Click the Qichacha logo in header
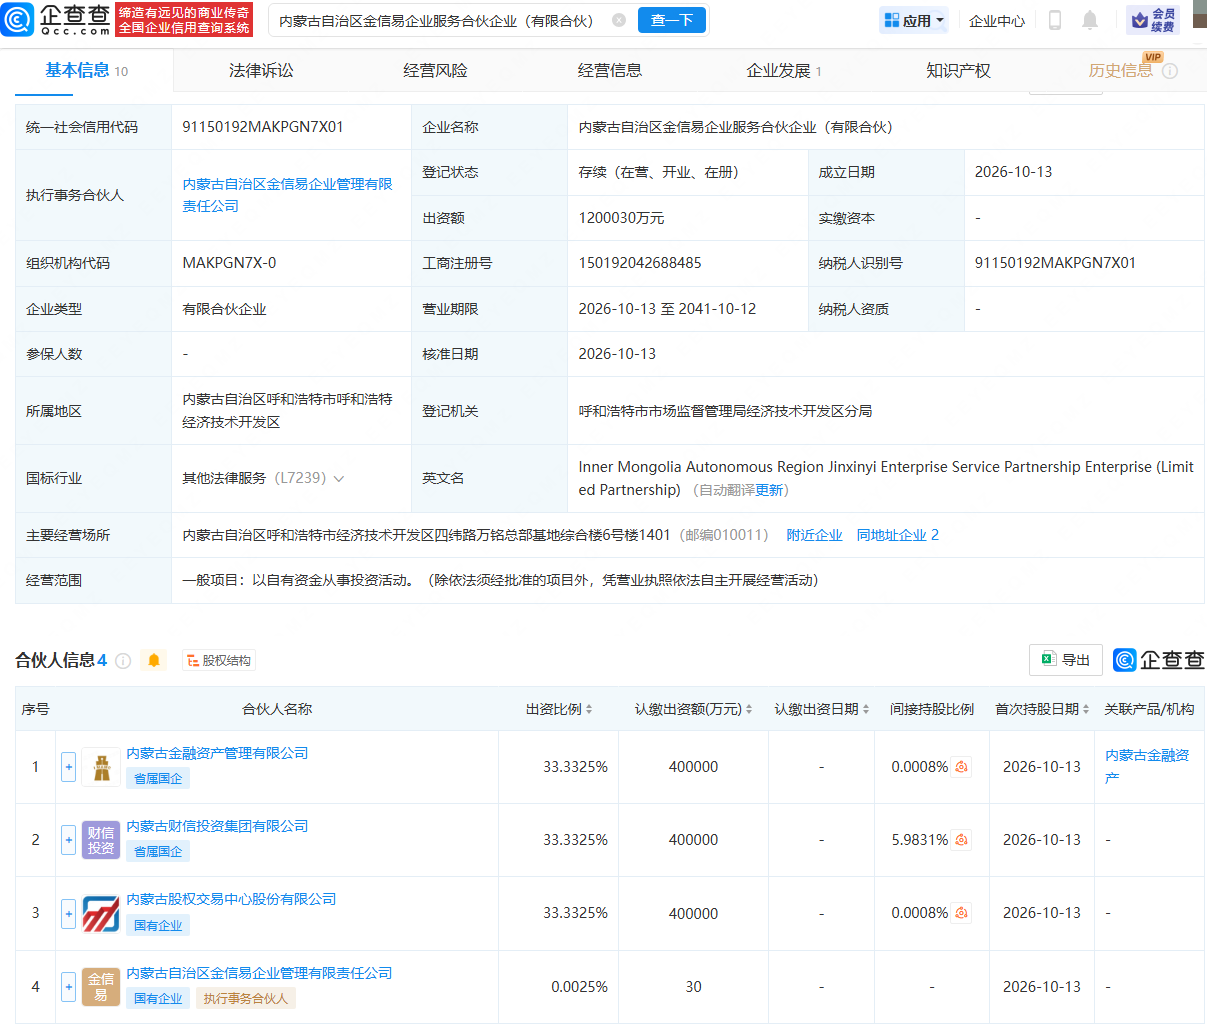The width and height of the screenshot is (1207, 1025). tap(56, 19)
